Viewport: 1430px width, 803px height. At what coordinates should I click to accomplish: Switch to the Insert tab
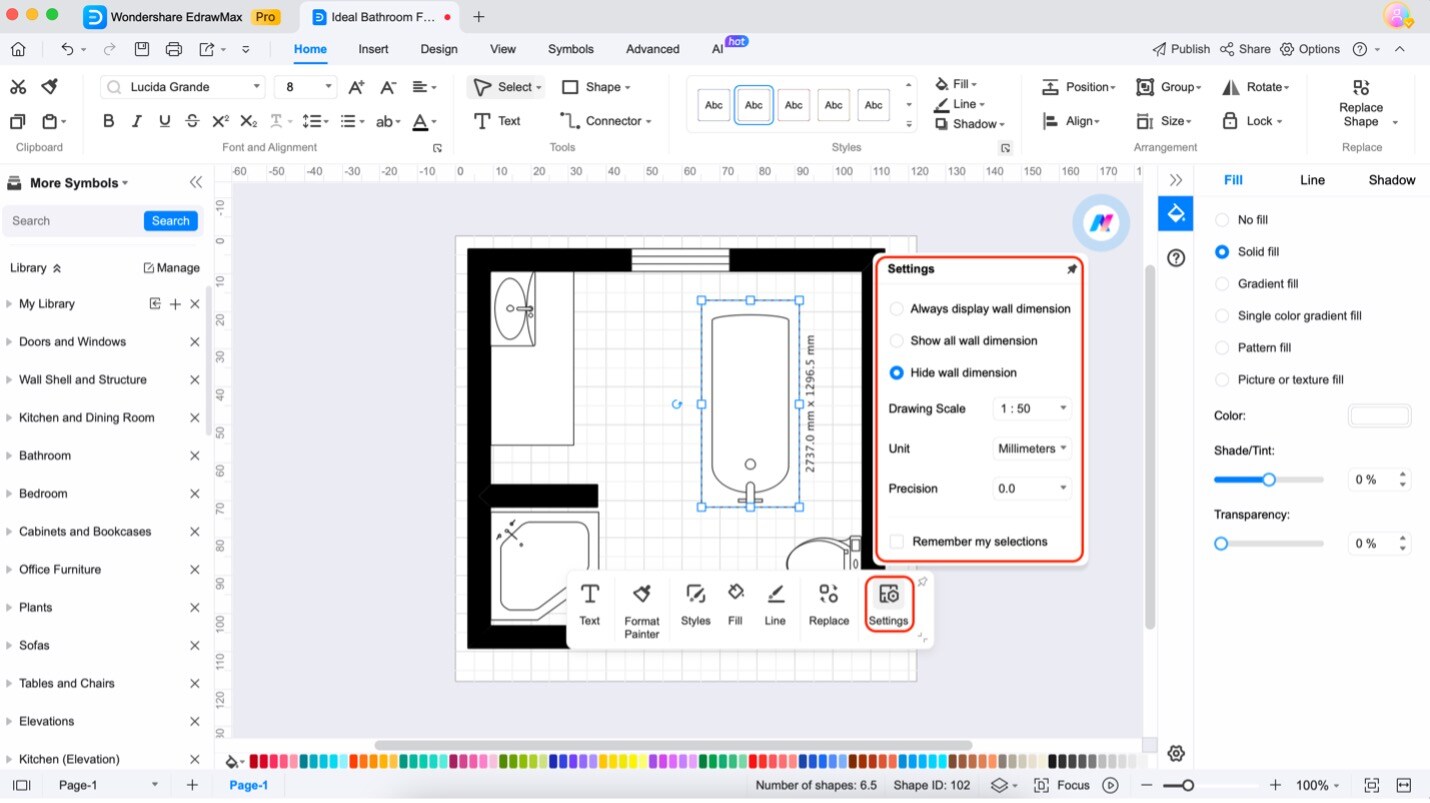[373, 49]
